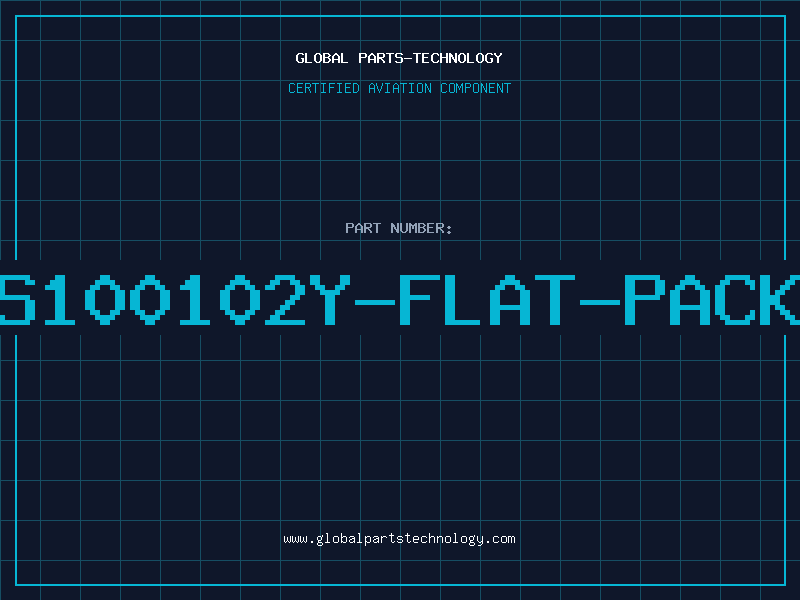
Task: Click the word GLOBAL in the heading
Action: [x=321, y=58]
